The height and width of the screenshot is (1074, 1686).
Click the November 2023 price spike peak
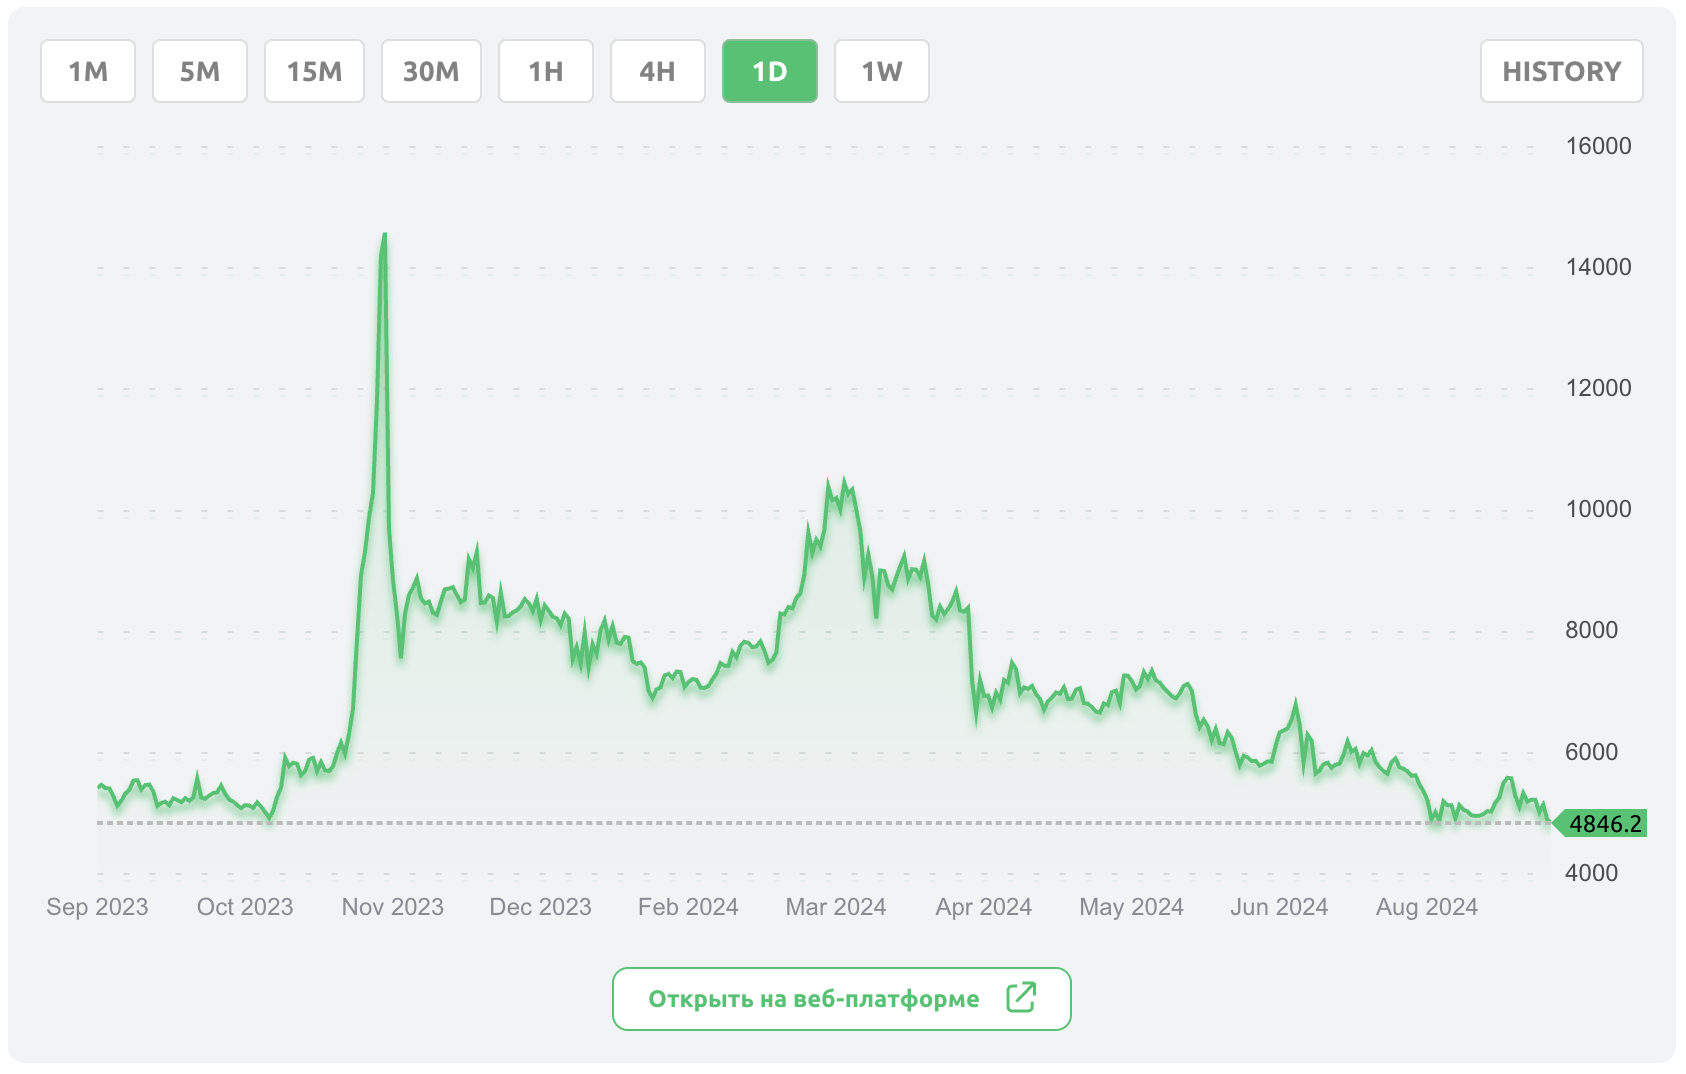(x=385, y=236)
